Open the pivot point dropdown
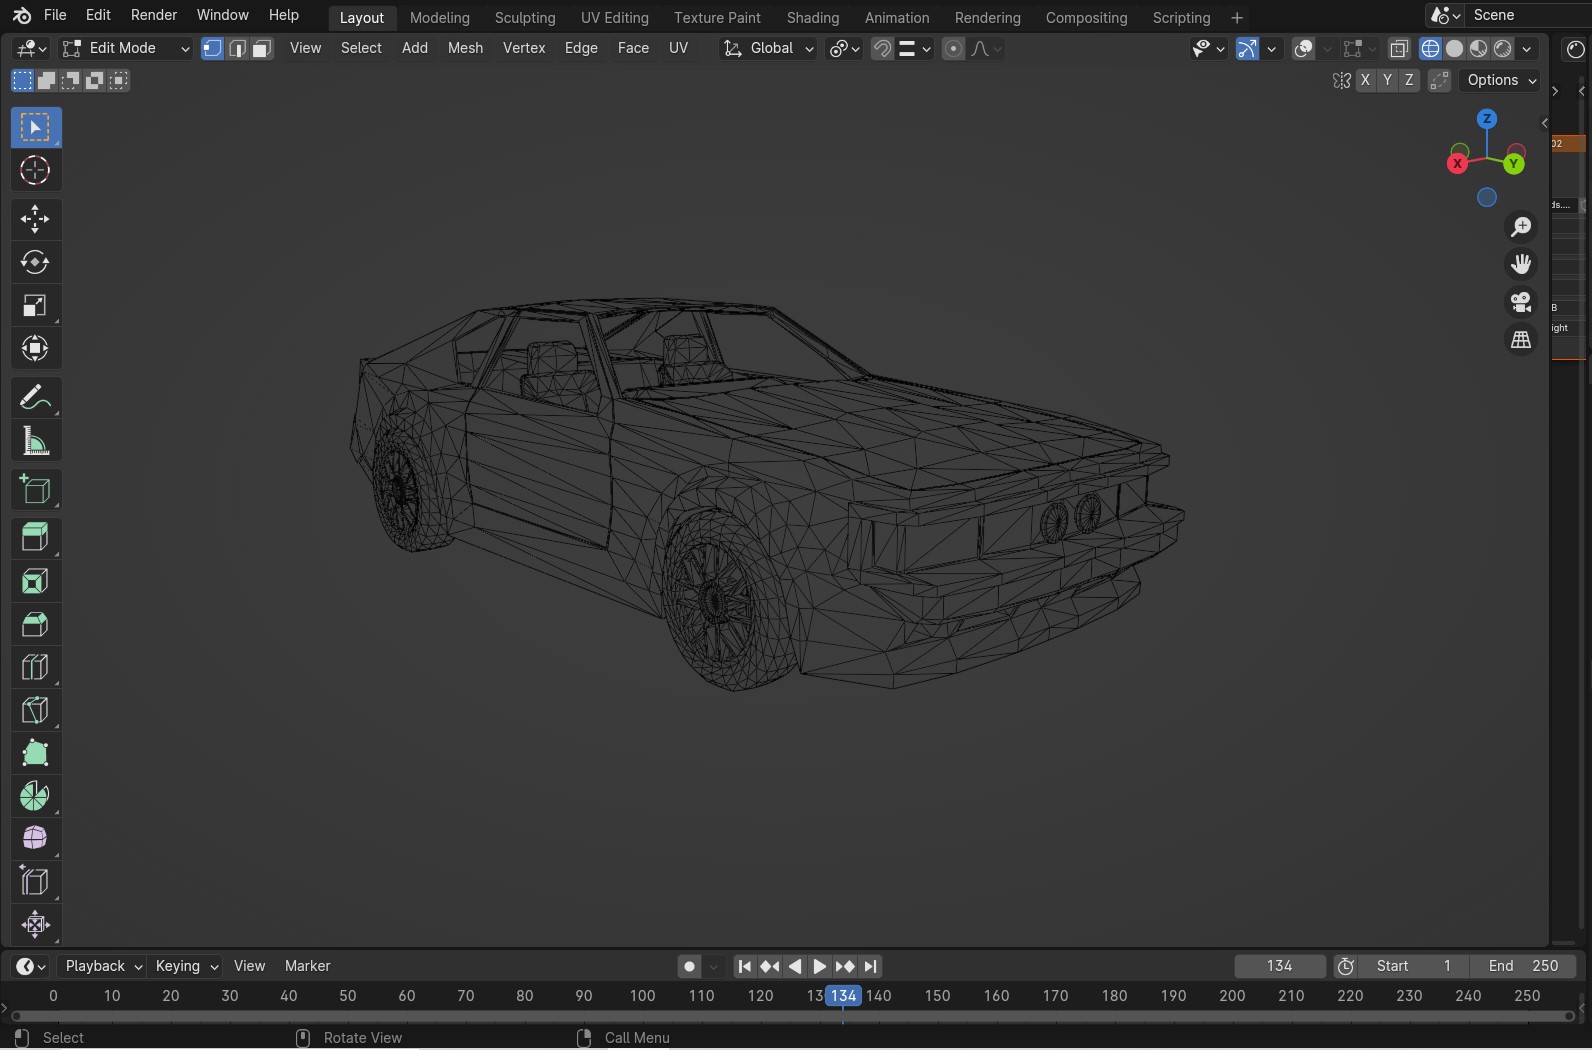 (x=845, y=49)
